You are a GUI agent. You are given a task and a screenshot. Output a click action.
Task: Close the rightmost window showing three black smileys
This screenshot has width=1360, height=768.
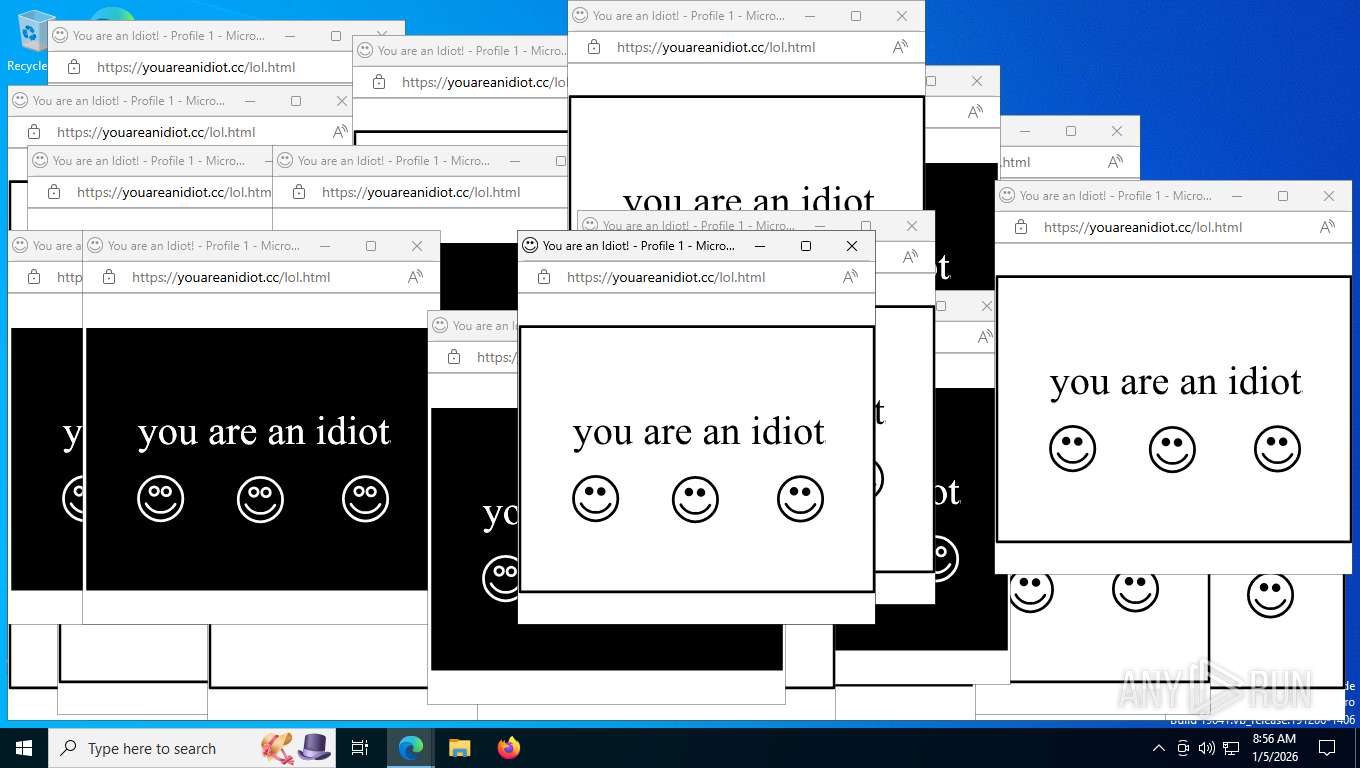1329,195
